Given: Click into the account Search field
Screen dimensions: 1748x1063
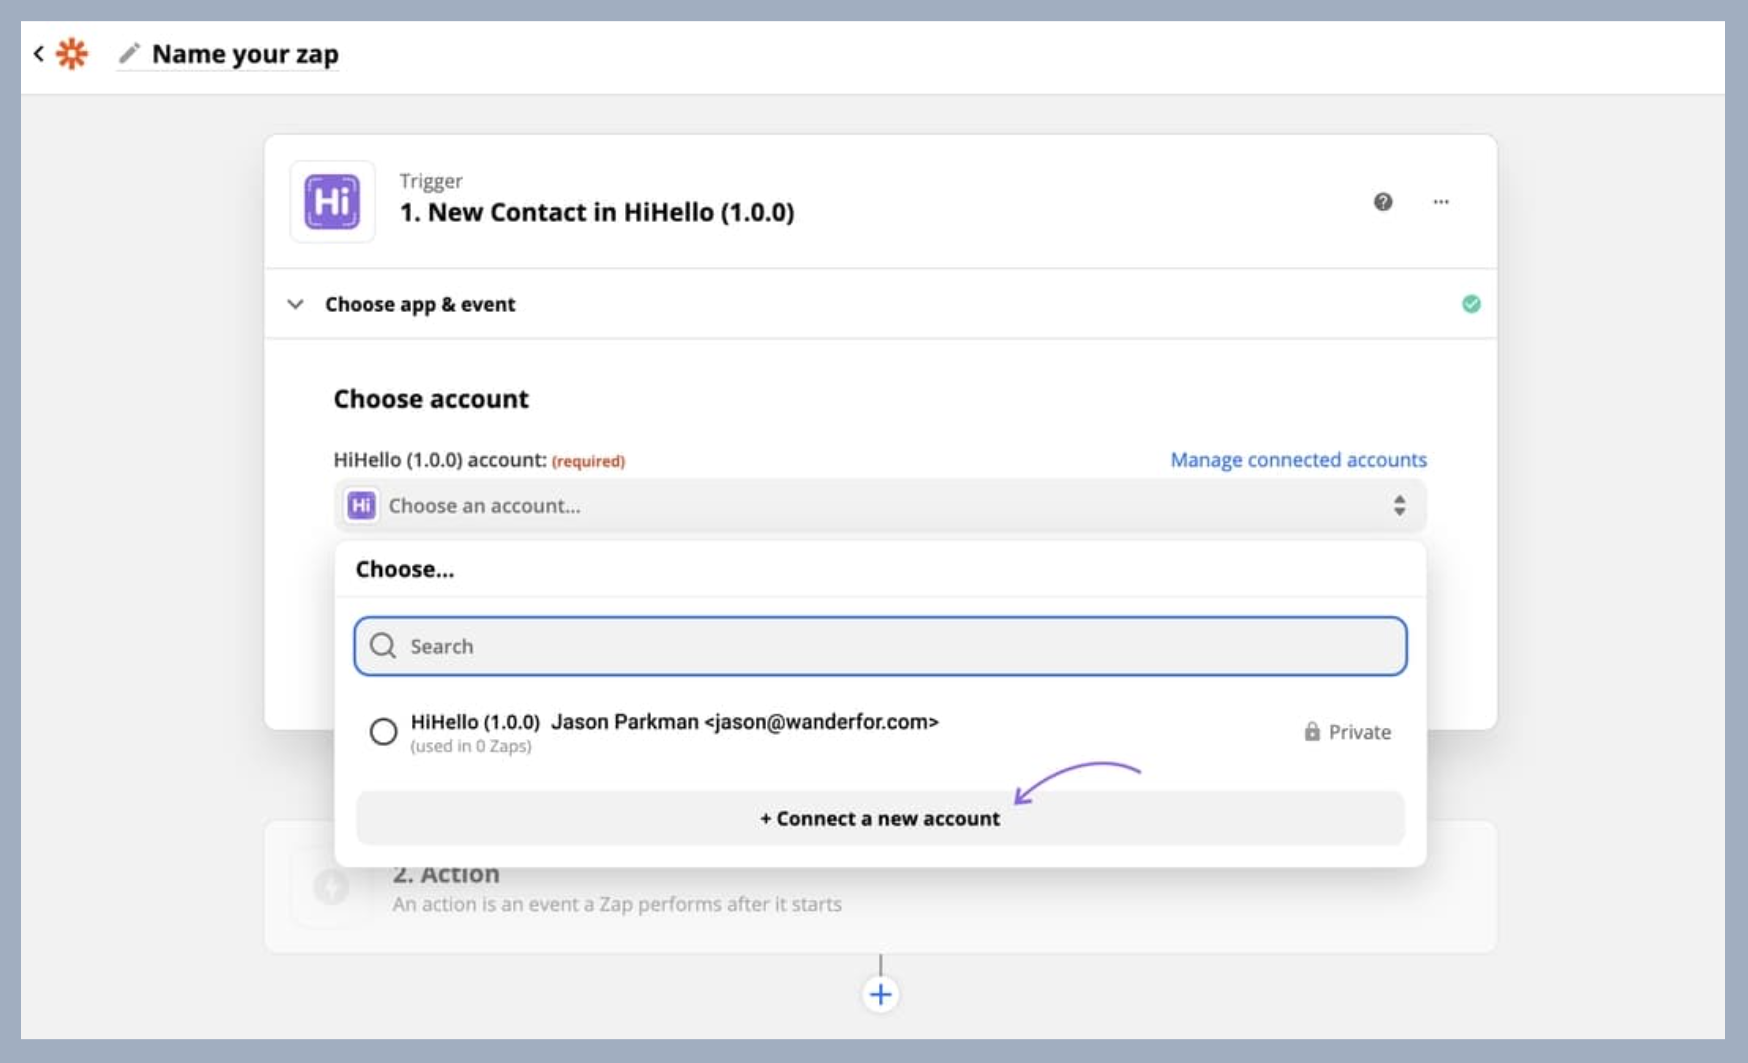Looking at the screenshot, I should pyautogui.click(x=880, y=646).
